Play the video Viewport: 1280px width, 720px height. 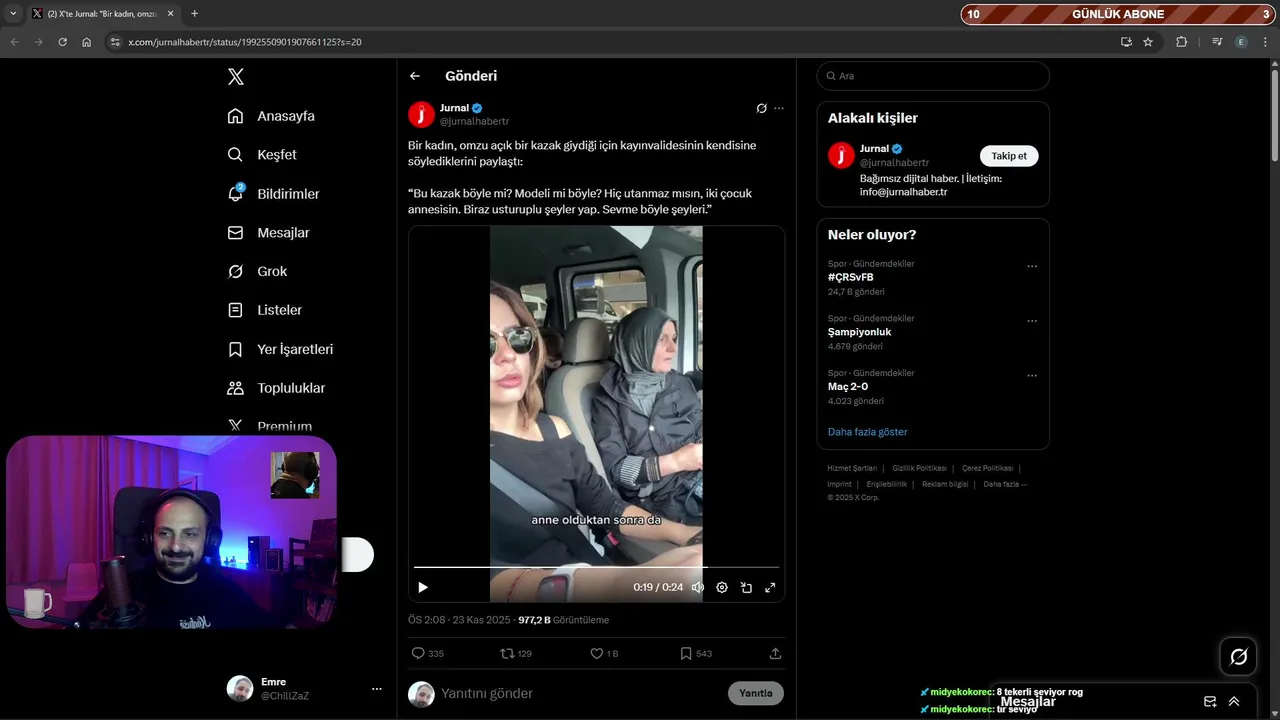(423, 588)
